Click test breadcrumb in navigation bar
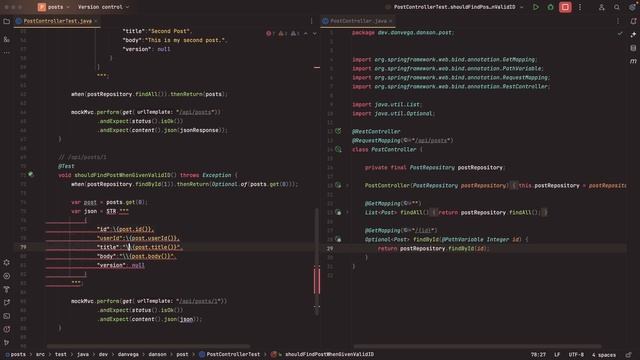 point(60,354)
